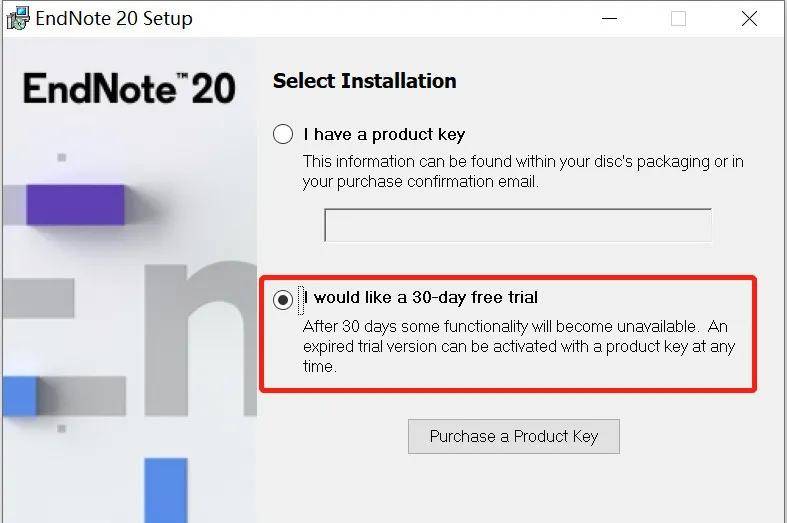Click the blue square at banner left edge
The width and height of the screenshot is (787, 523).
pos(19,396)
